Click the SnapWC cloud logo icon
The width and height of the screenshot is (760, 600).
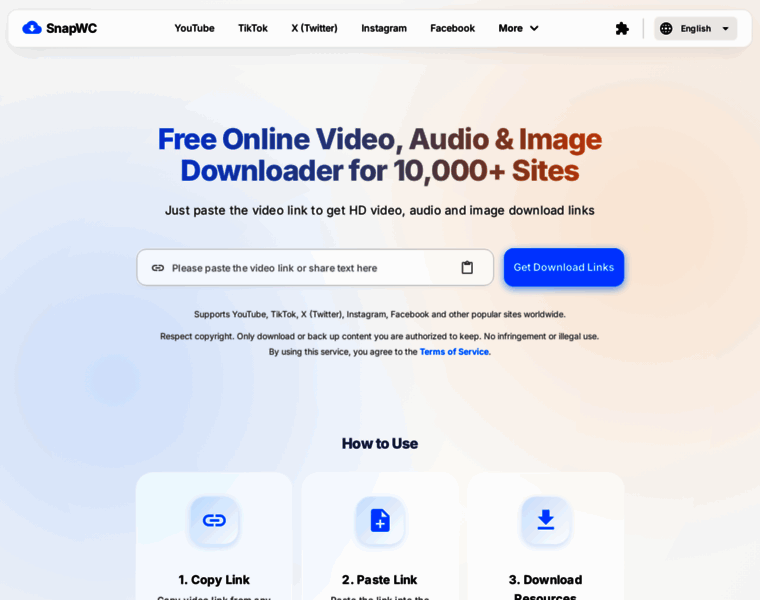(32, 28)
